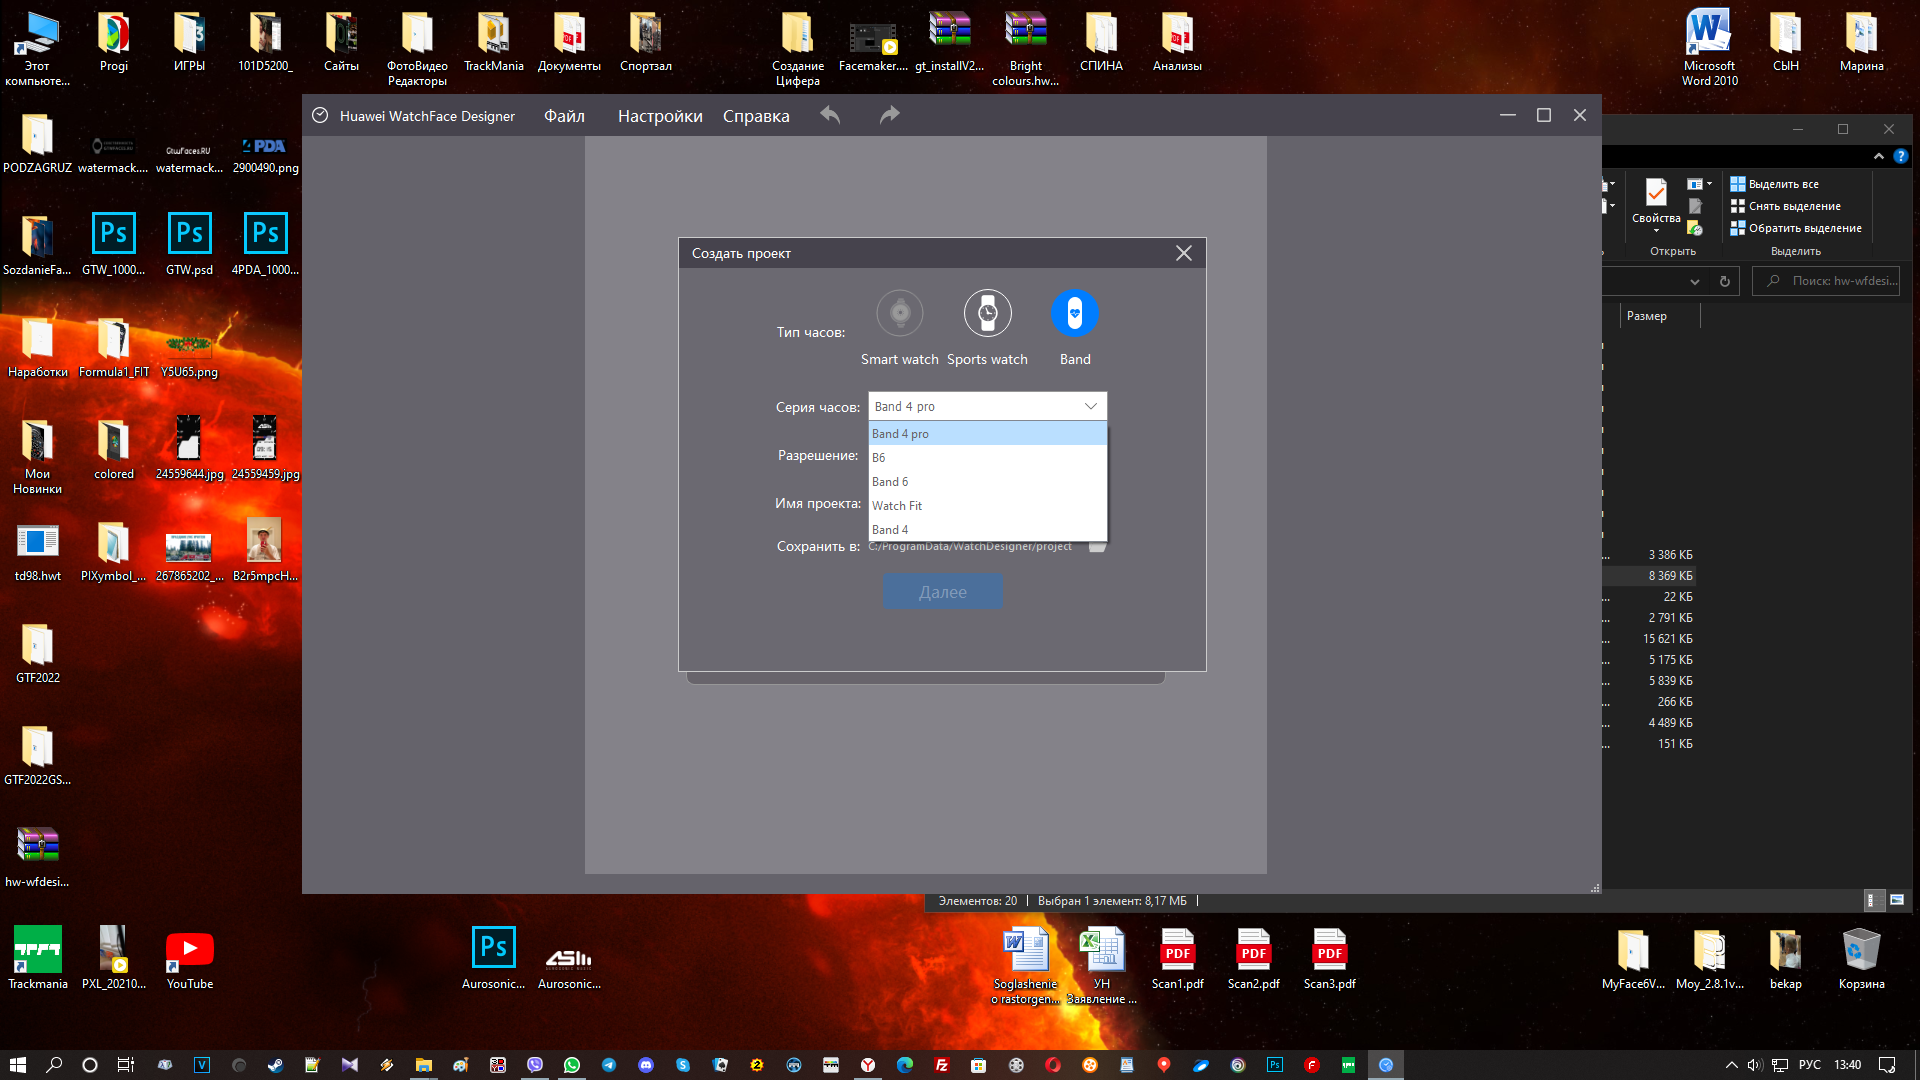The height and width of the screenshot is (1080, 1920).
Task: Select hw-wfdesi archive on desktop
Action: [38, 856]
